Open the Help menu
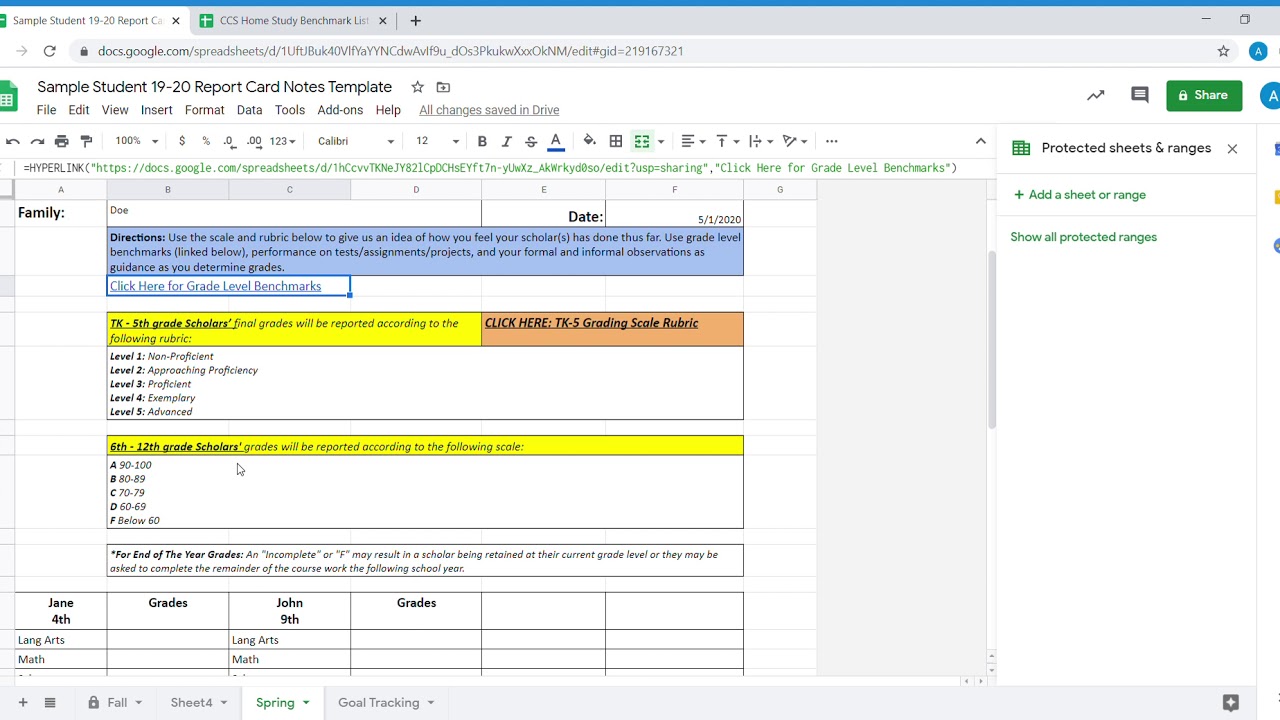The width and height of the screenshot is (1280, 720). pos(388,110)
